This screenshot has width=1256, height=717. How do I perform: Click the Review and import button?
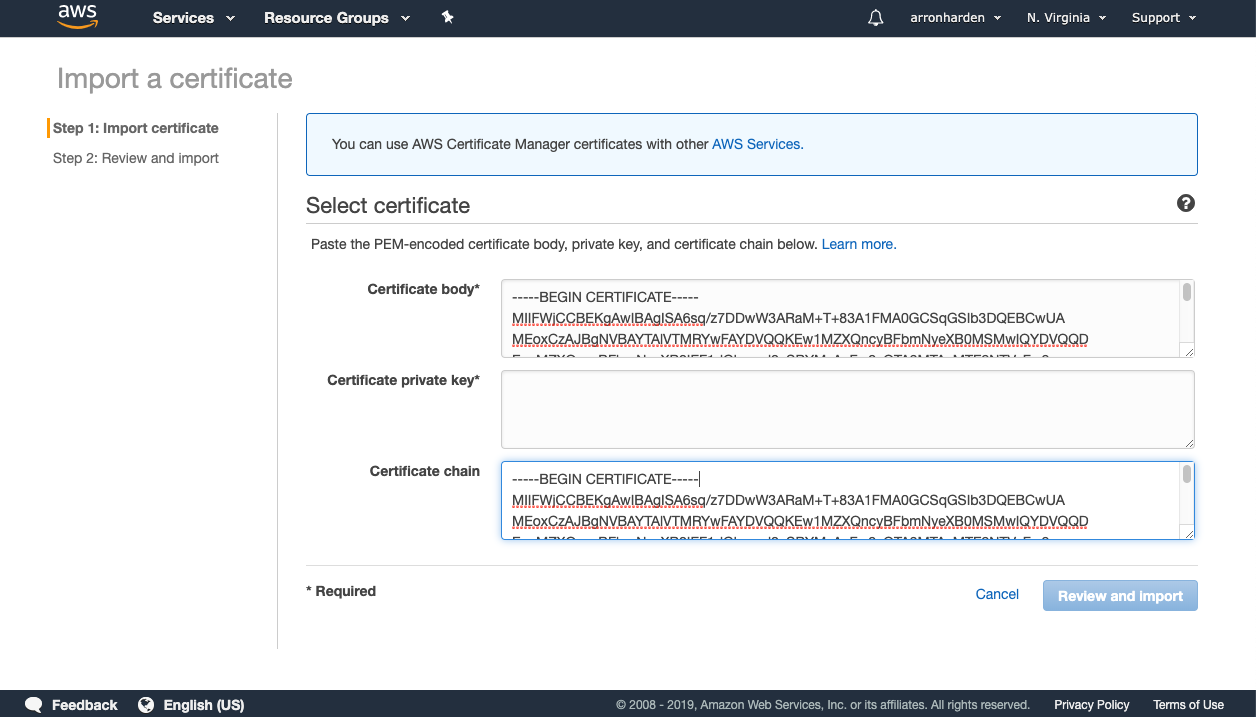click(1120, 596)
